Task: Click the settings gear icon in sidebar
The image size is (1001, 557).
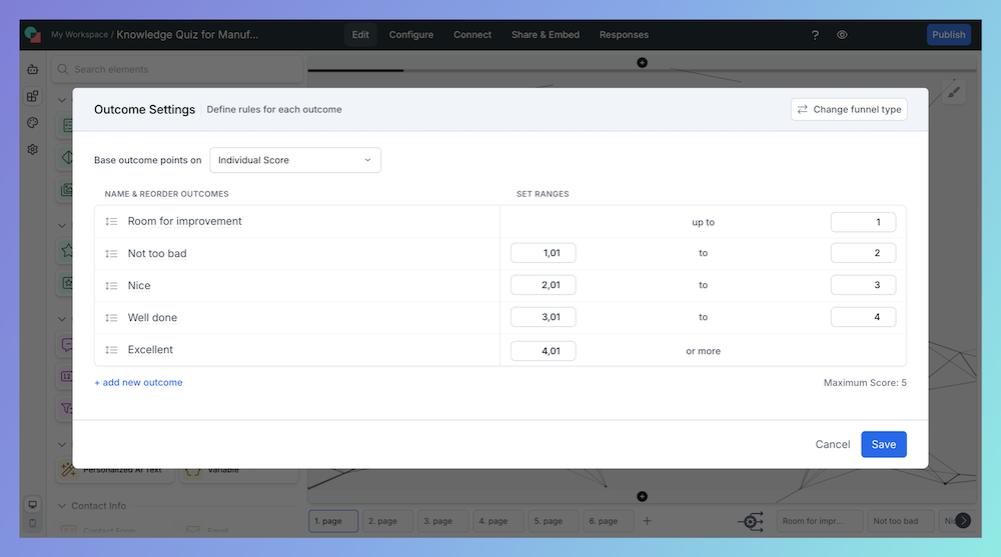Action: point(32,149)
